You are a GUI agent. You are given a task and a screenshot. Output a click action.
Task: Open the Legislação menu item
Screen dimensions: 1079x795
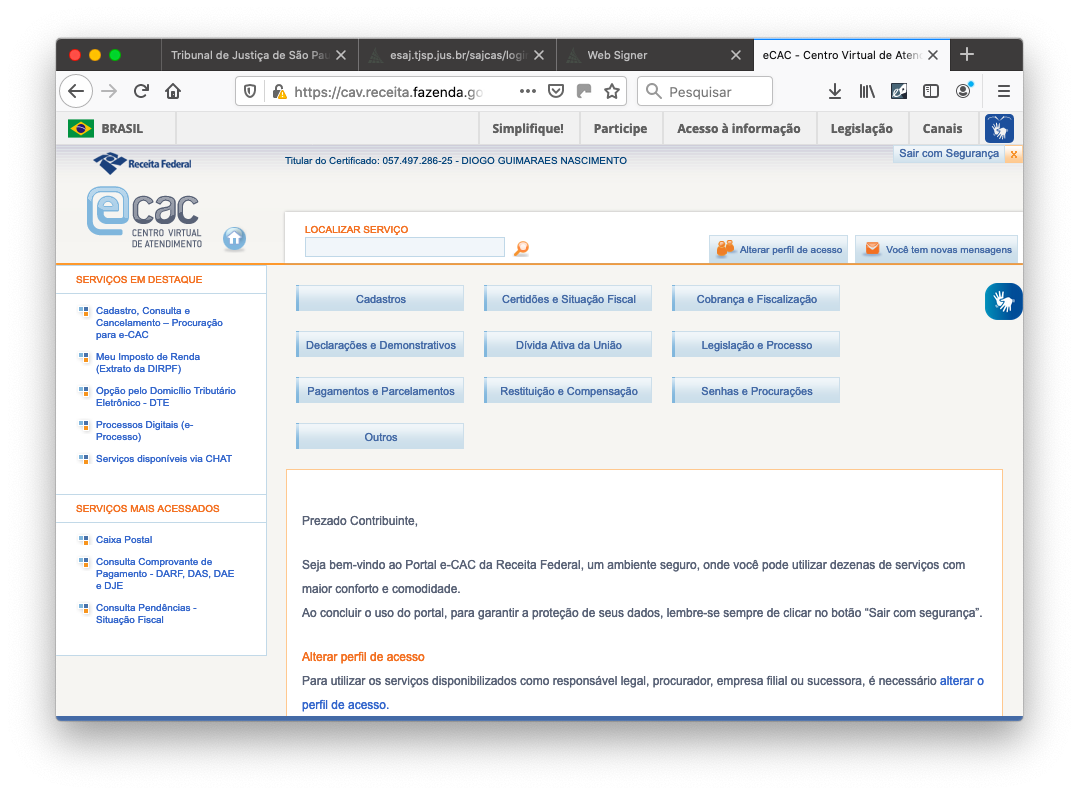pos(861,128)
